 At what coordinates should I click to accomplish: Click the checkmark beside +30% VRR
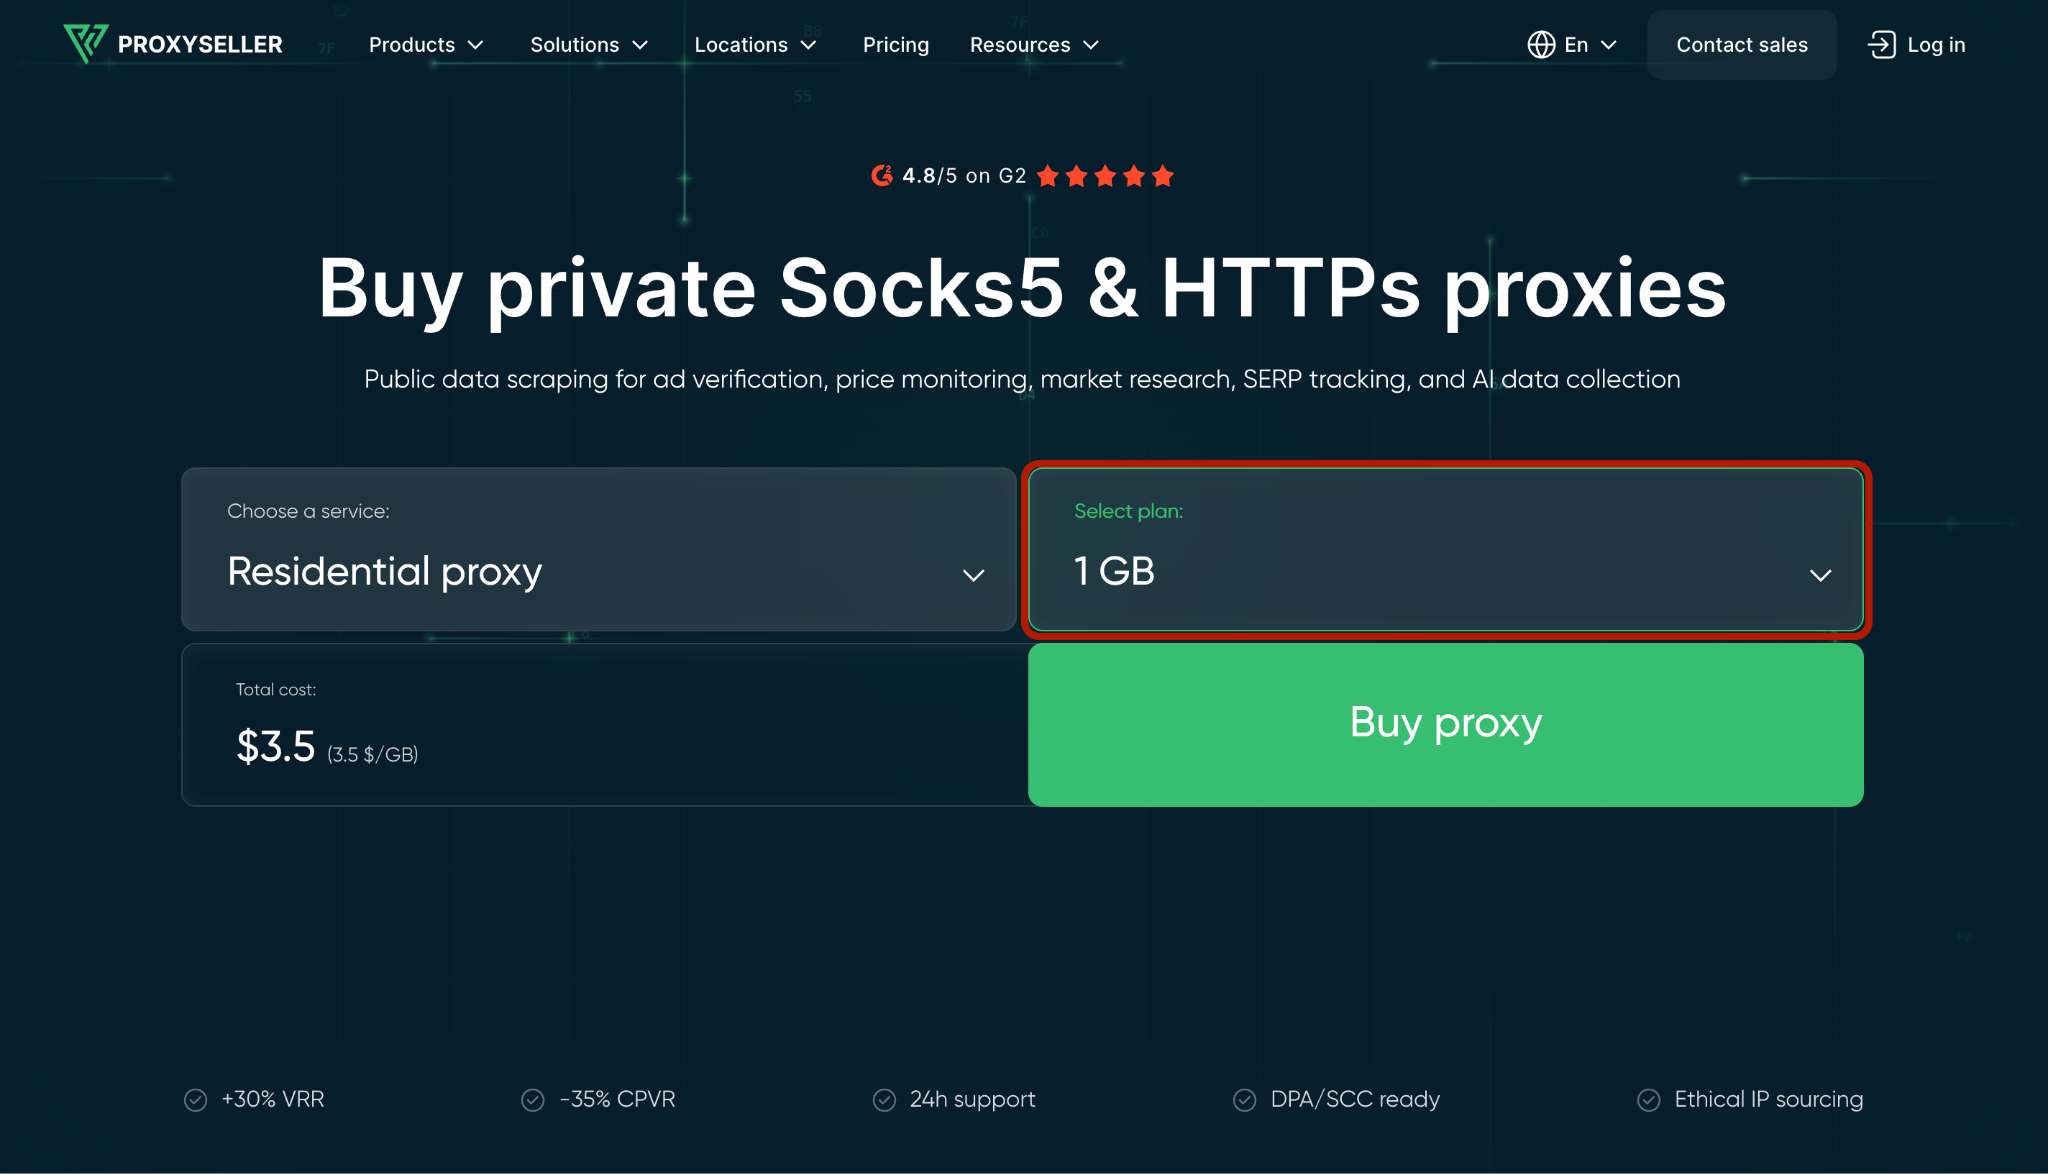196,1100
